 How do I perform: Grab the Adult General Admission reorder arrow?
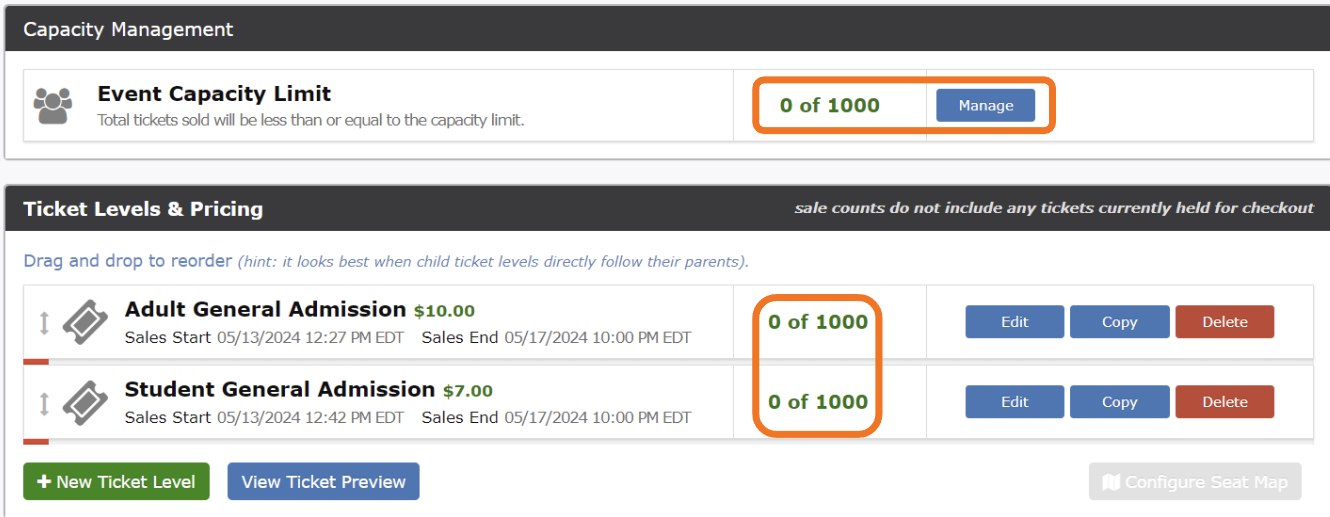43,323
